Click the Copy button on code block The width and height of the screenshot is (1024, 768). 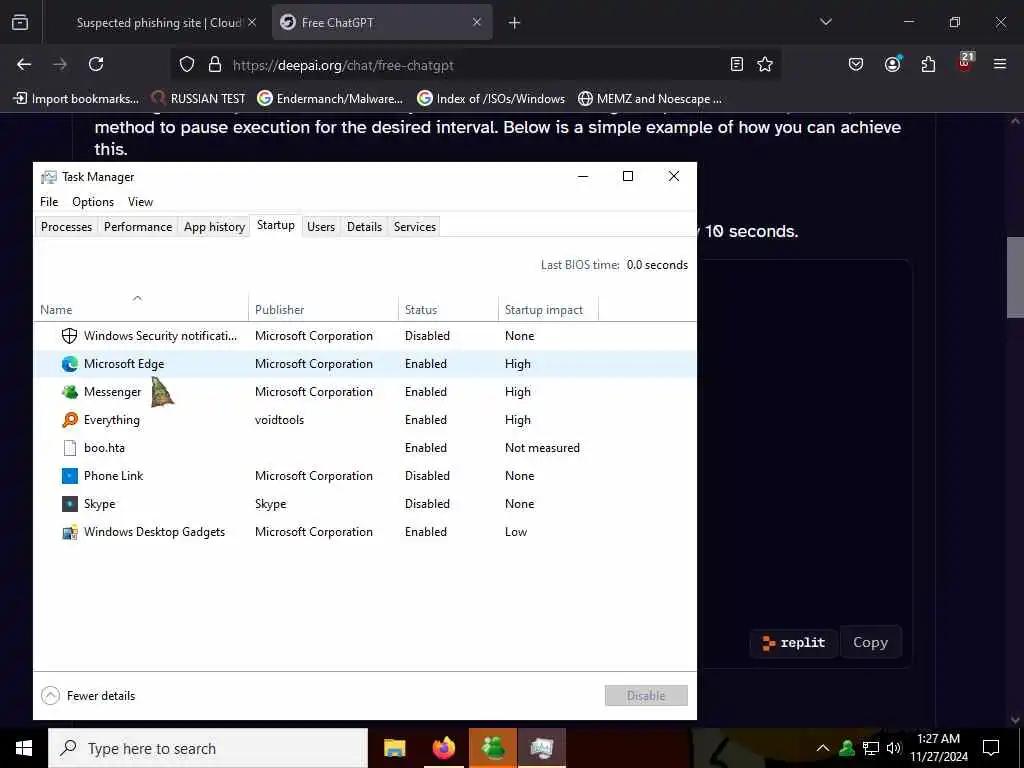(871, 643)
